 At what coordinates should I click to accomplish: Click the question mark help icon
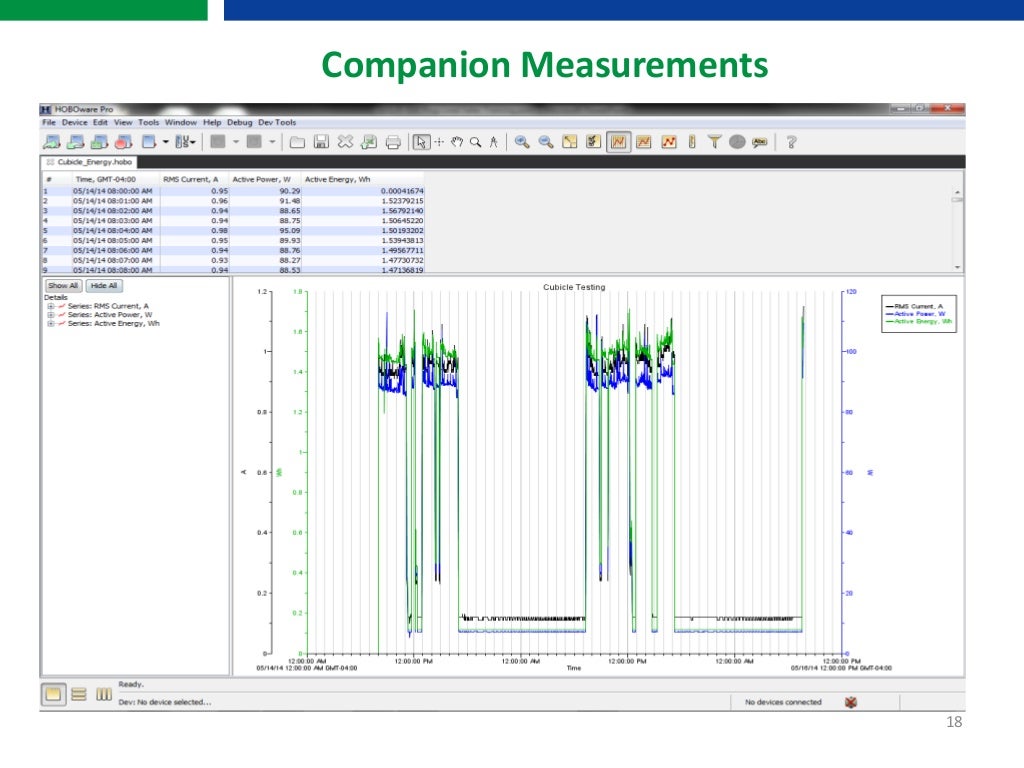coord(790,142)
